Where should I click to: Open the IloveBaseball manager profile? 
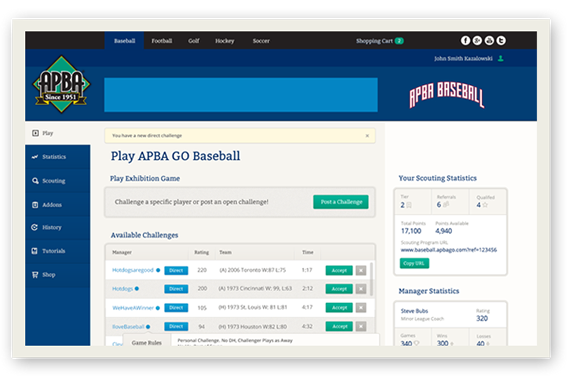click(128, 327)
